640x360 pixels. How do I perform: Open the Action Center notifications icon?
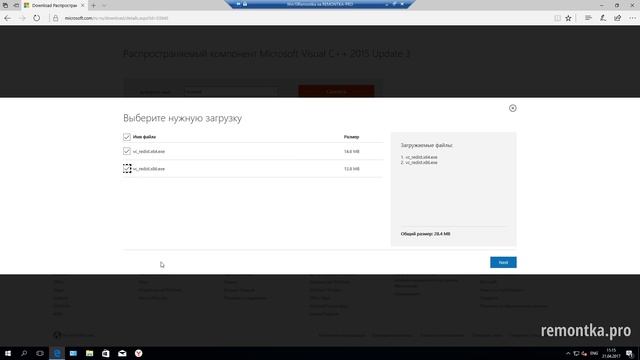(629, 353)
